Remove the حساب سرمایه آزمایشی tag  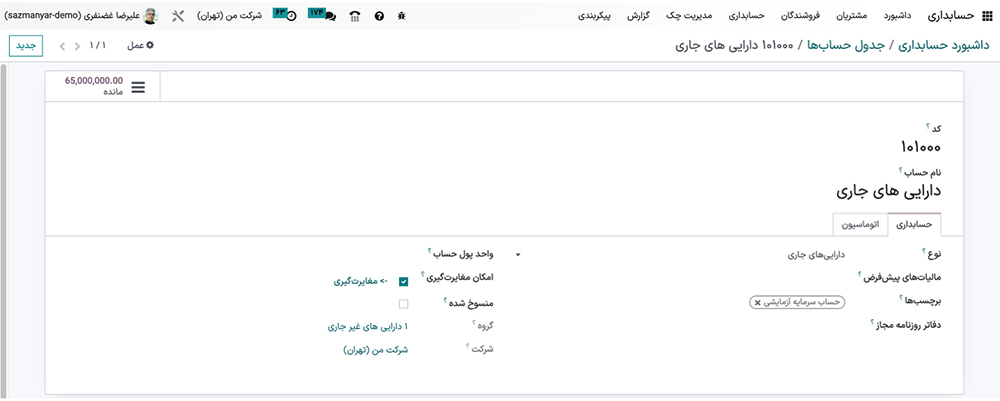758,301
